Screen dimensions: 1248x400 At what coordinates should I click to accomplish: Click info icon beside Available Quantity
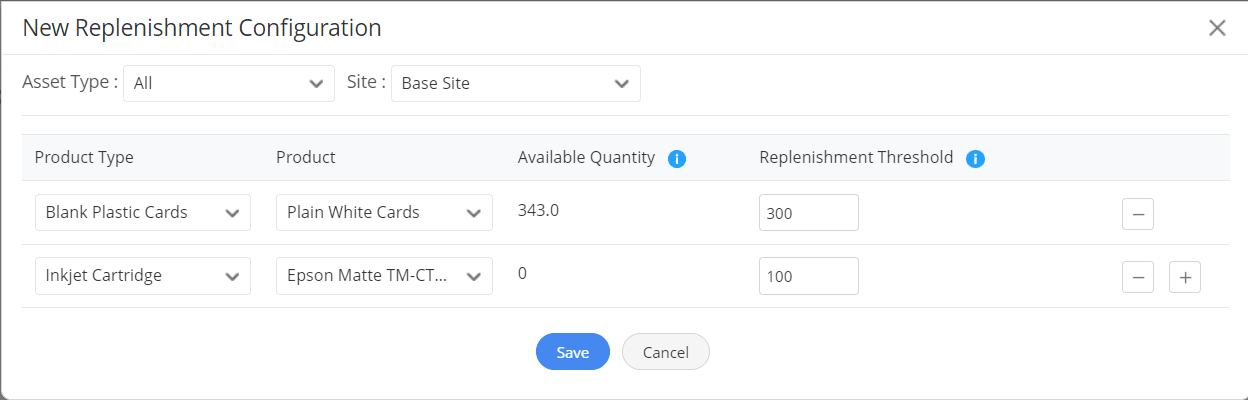676,159
